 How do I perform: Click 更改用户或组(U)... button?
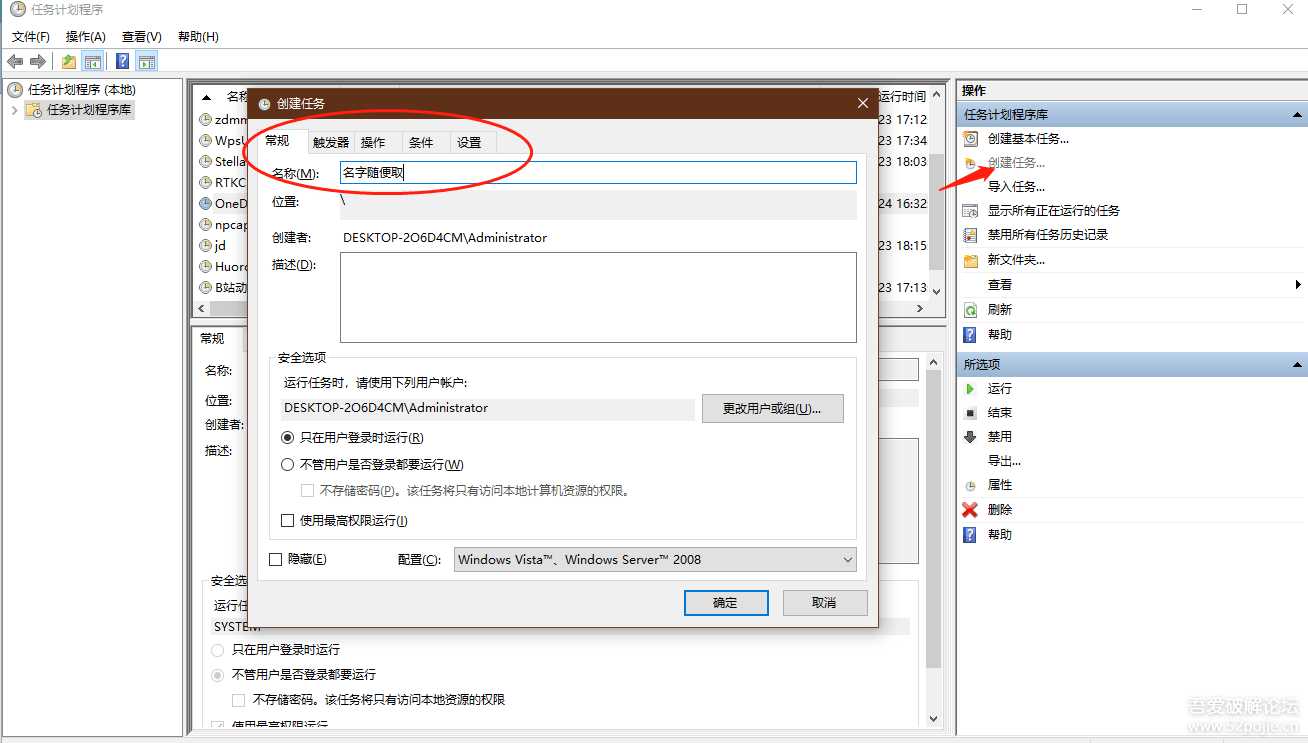772,409
